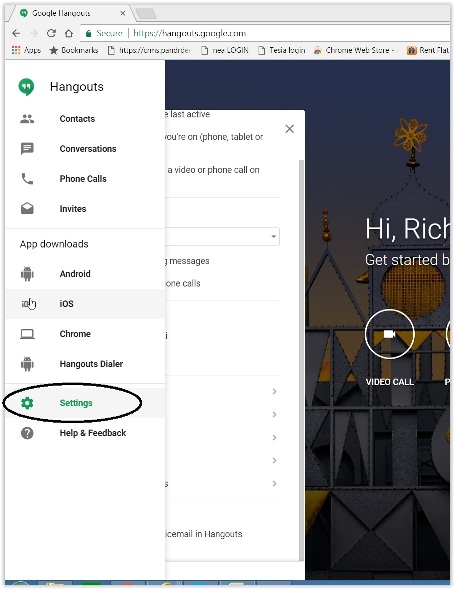Select the Chrome app download
Screen dimensions: 454x589
click(85, 334)
